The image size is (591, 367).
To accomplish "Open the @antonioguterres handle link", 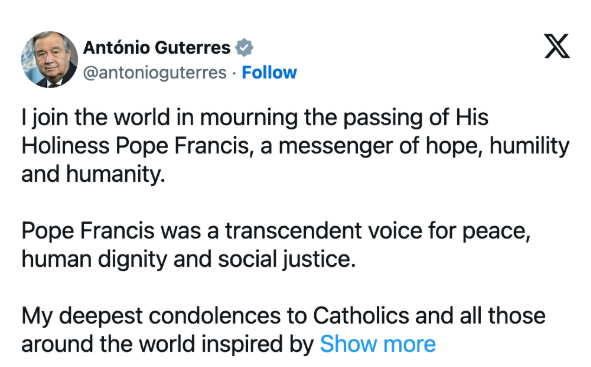I will point(155,72).
